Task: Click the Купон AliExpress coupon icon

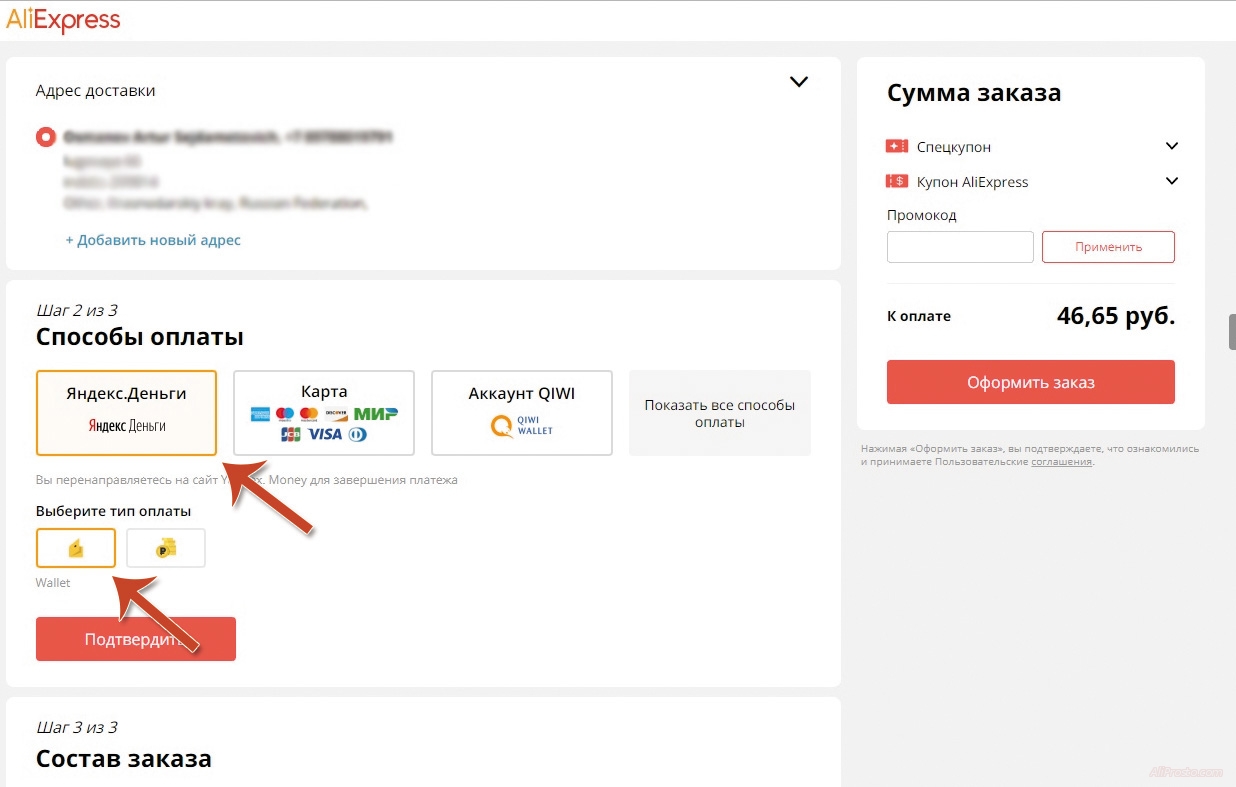Action: (897, 182)
